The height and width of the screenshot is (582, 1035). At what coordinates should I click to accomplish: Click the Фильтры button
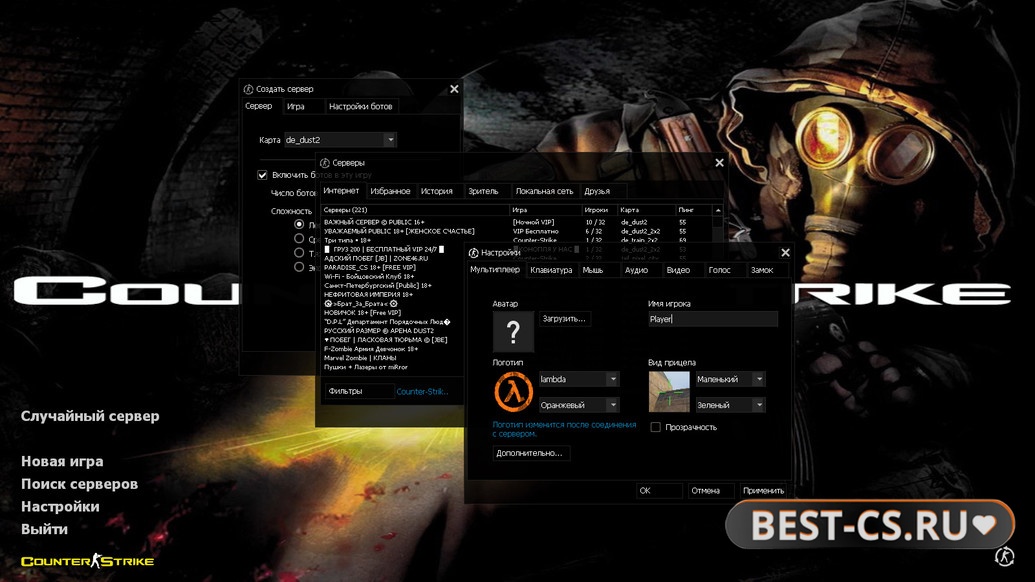pos(359,391)
